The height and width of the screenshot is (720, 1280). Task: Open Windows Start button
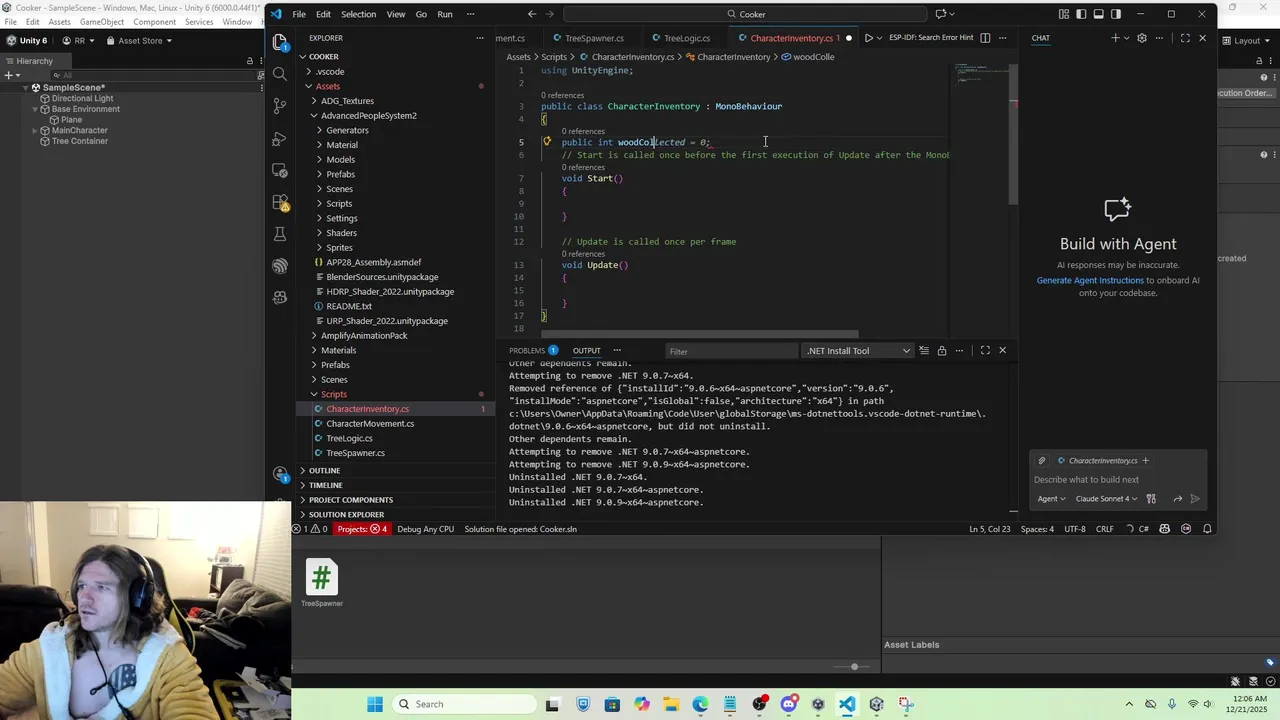pos(374,704)
